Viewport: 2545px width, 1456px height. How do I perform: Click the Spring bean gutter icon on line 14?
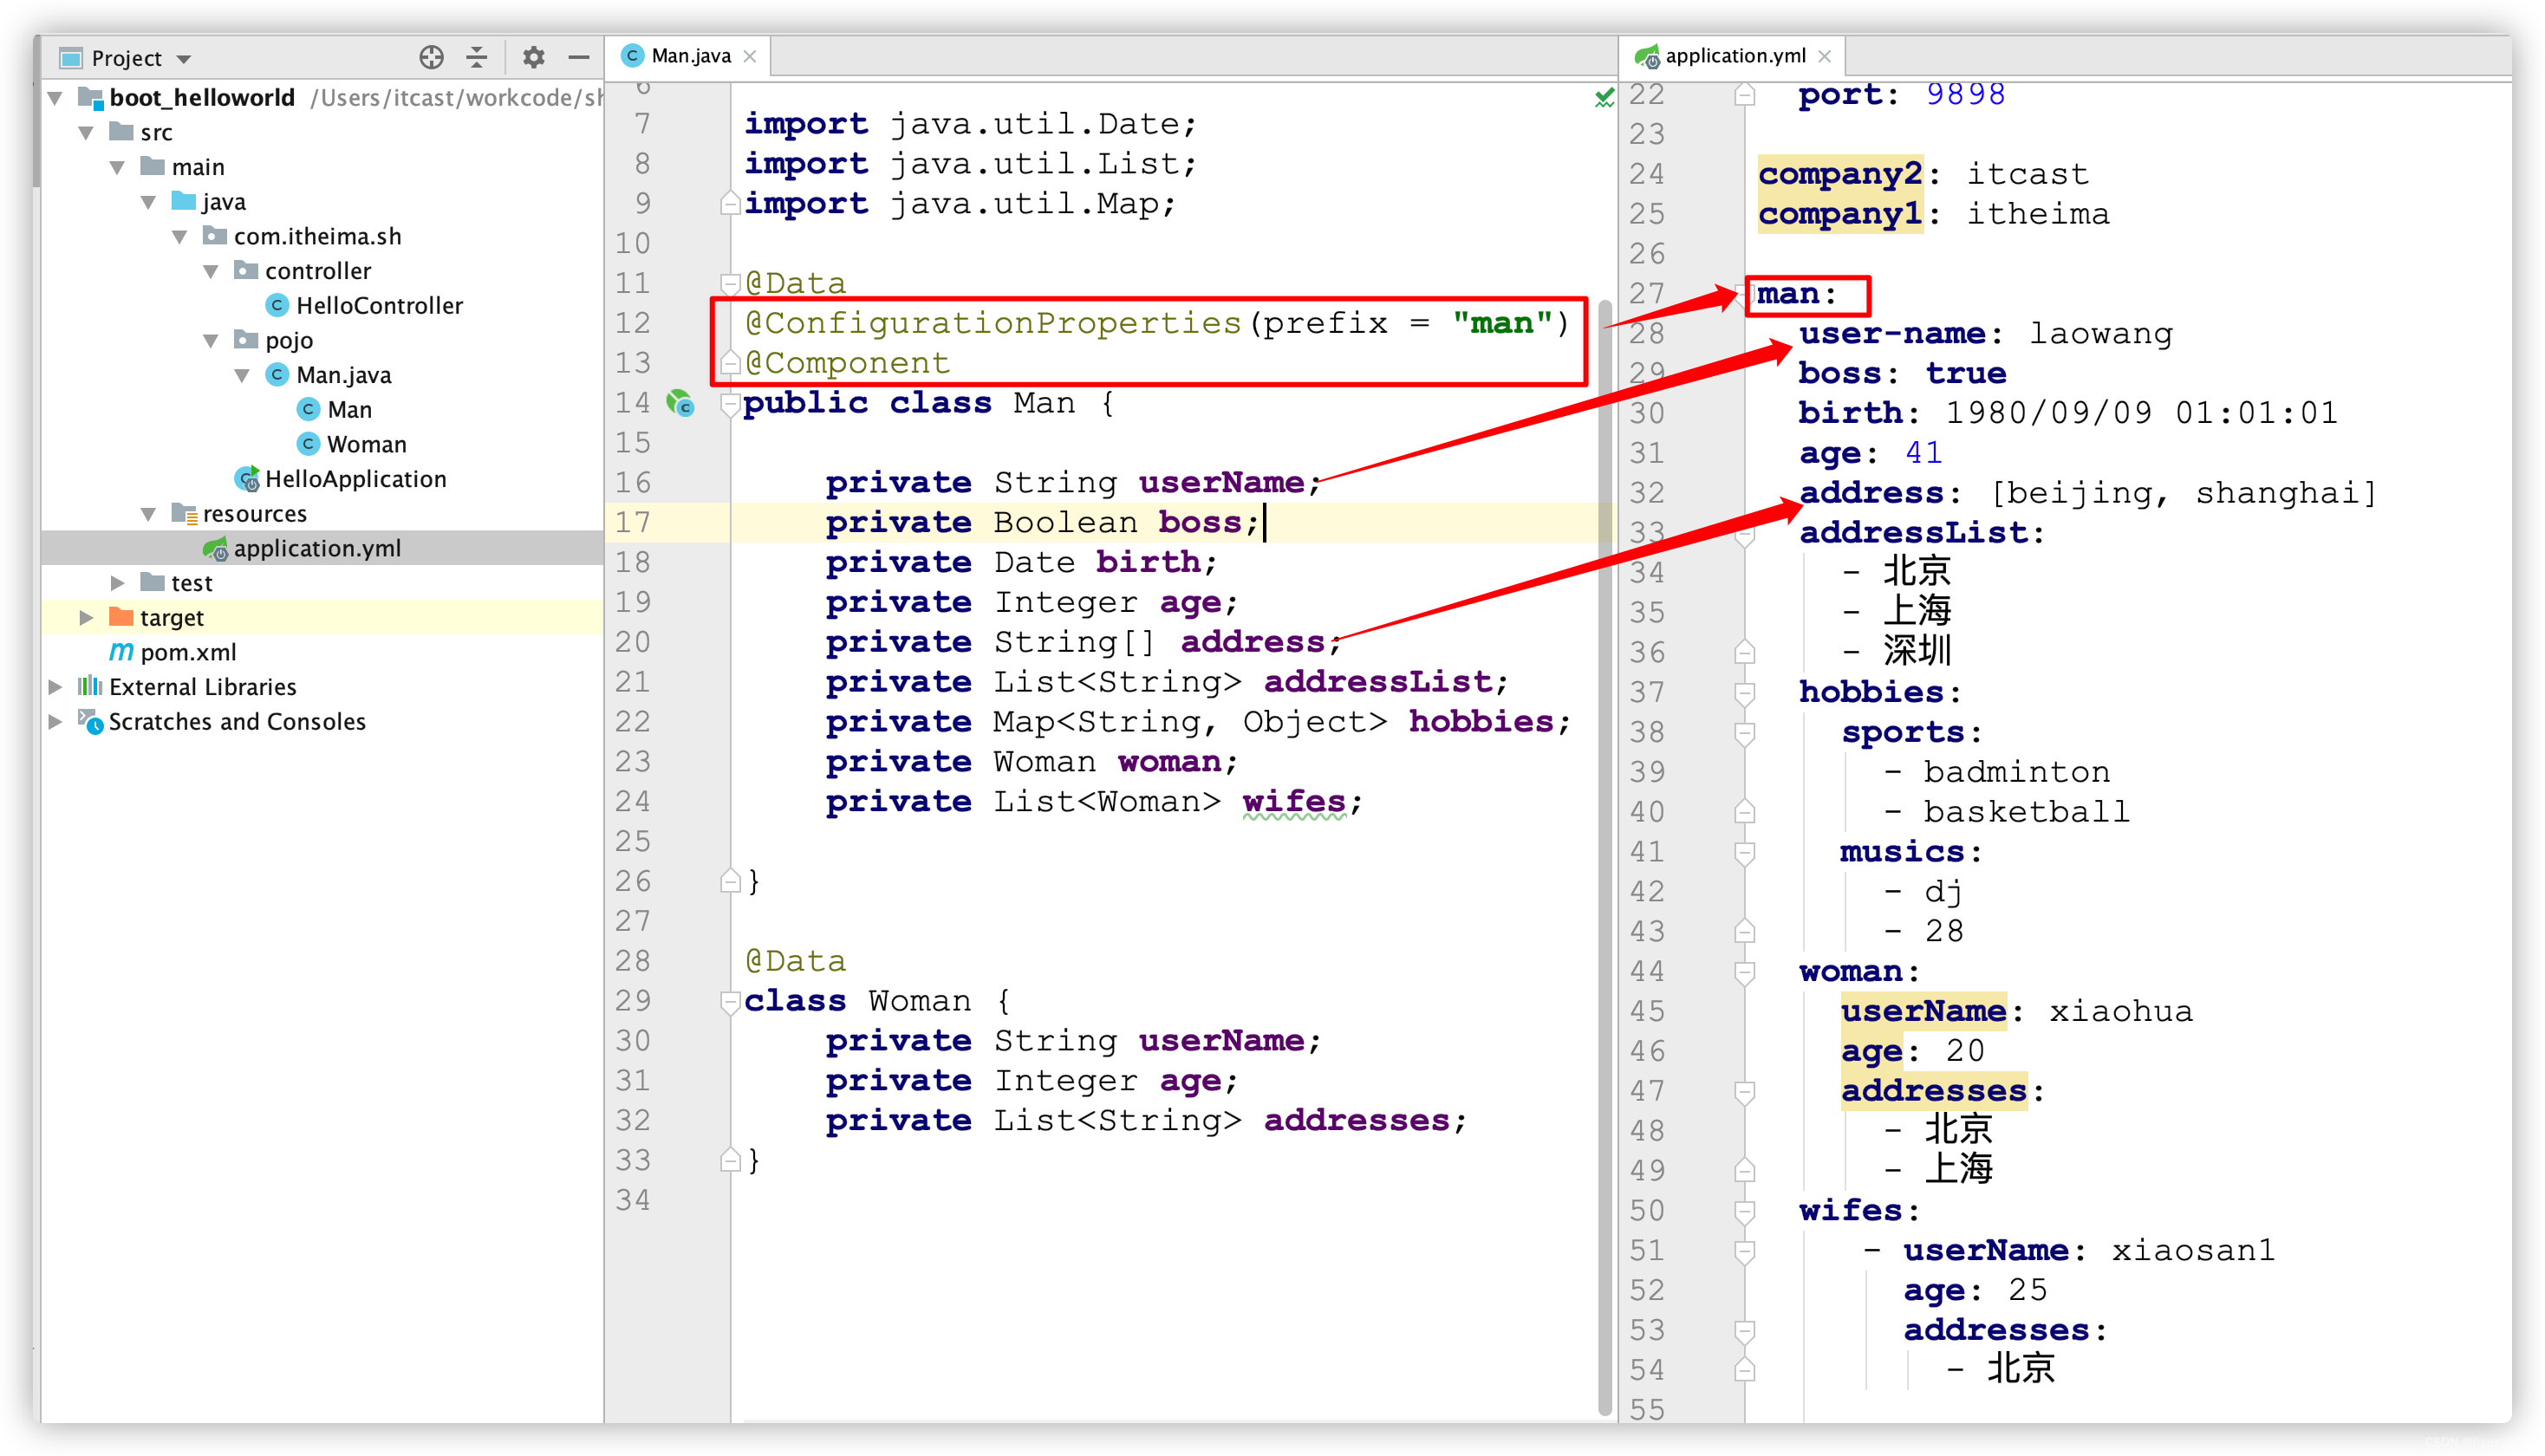coord(680,403)
